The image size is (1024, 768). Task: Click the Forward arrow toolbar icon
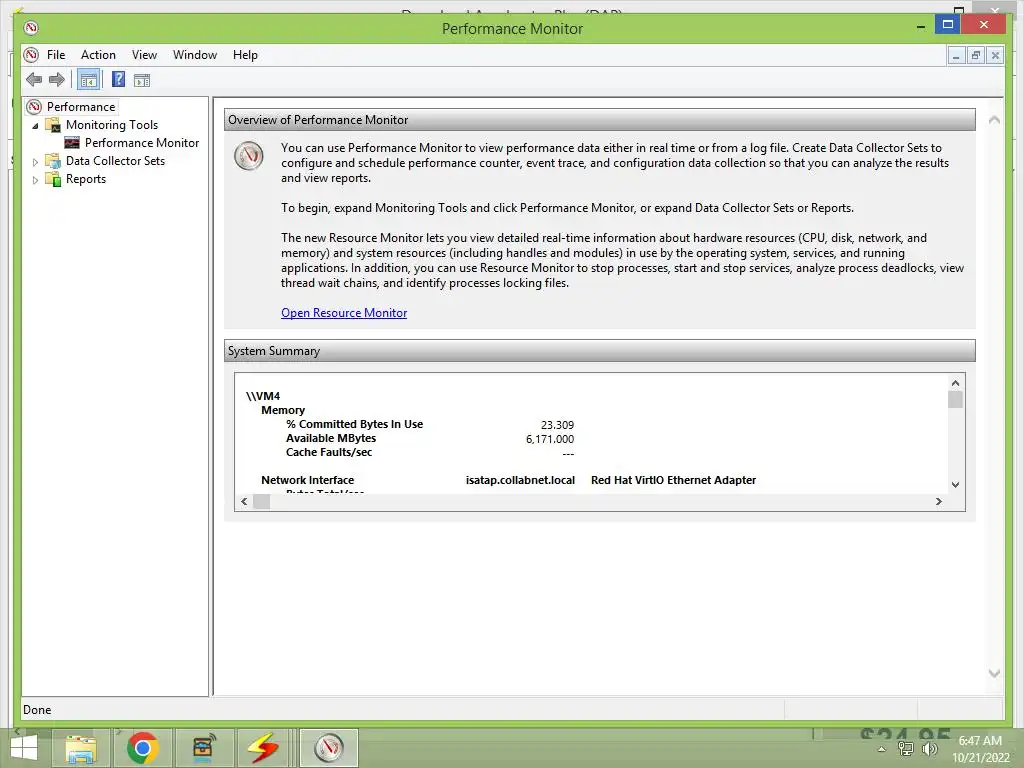(x=57, y=80)
